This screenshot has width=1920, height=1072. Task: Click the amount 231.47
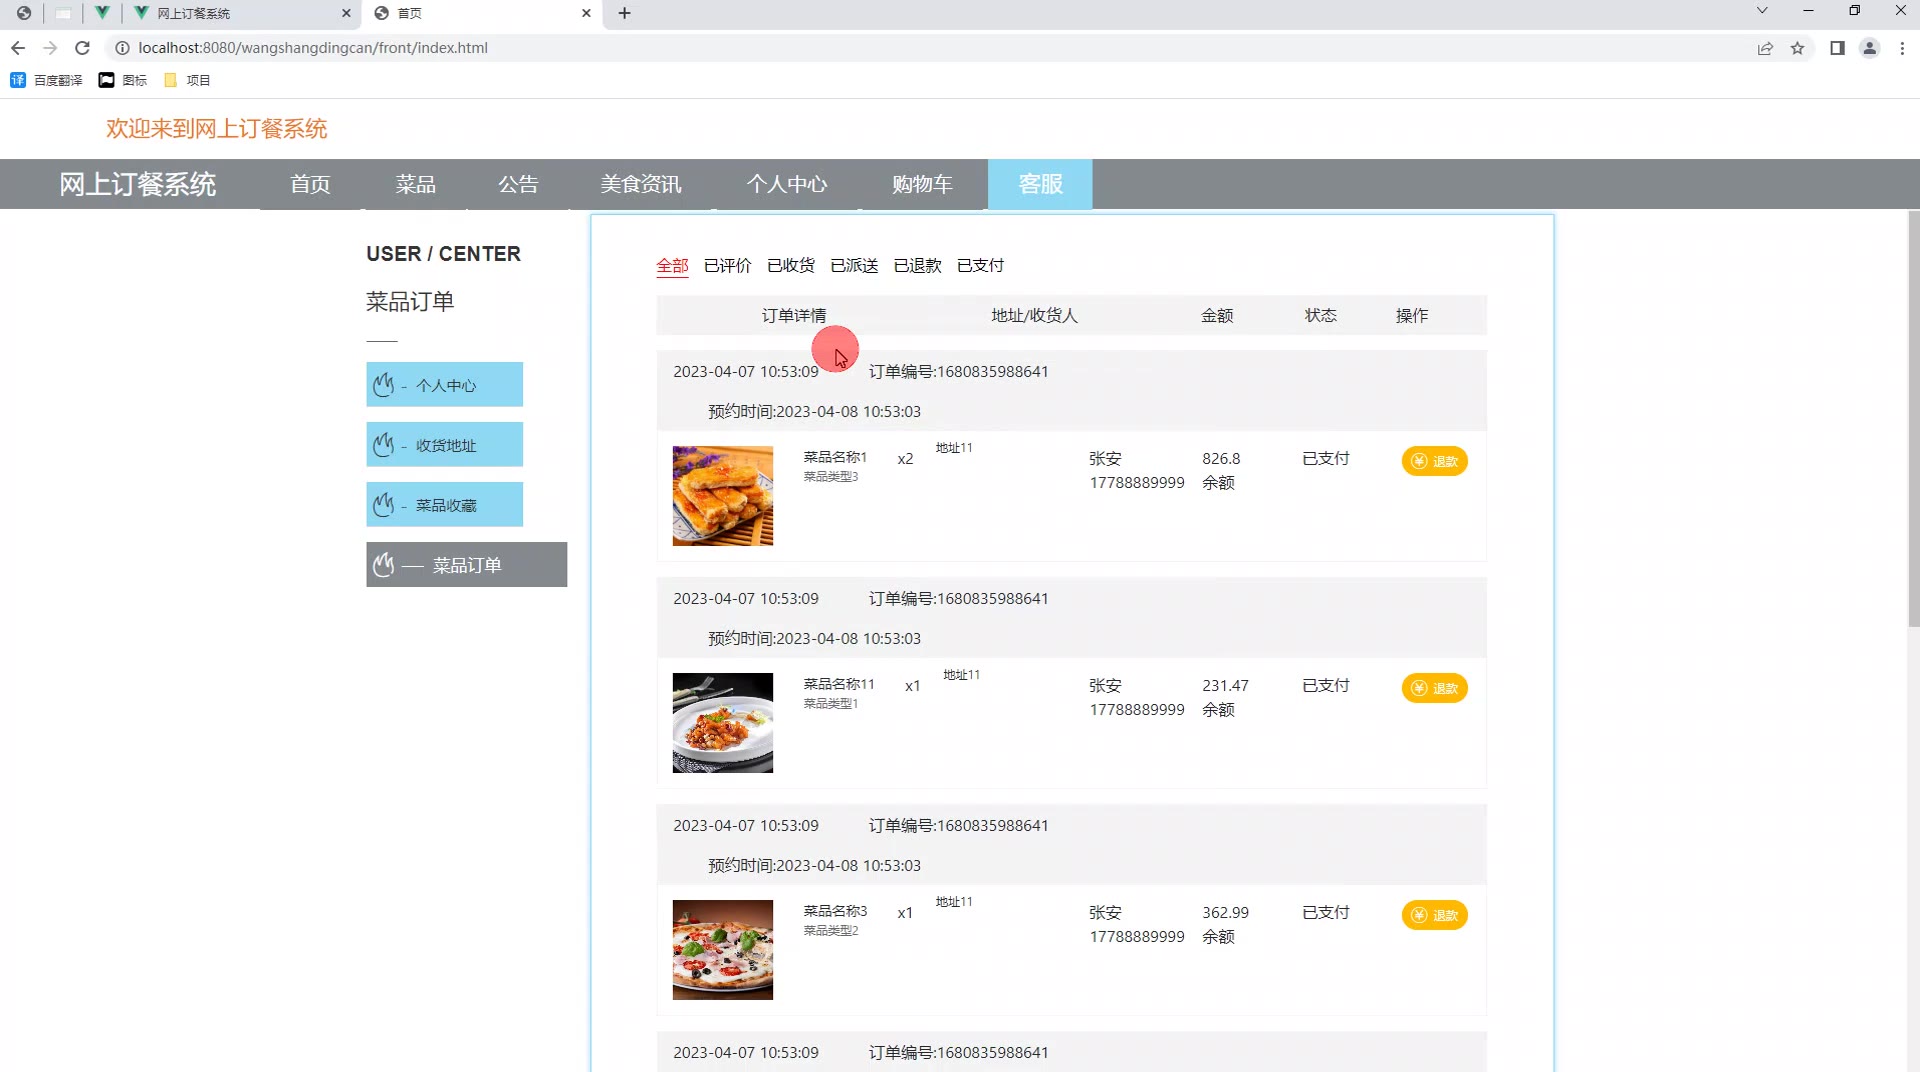point(1225,686)
